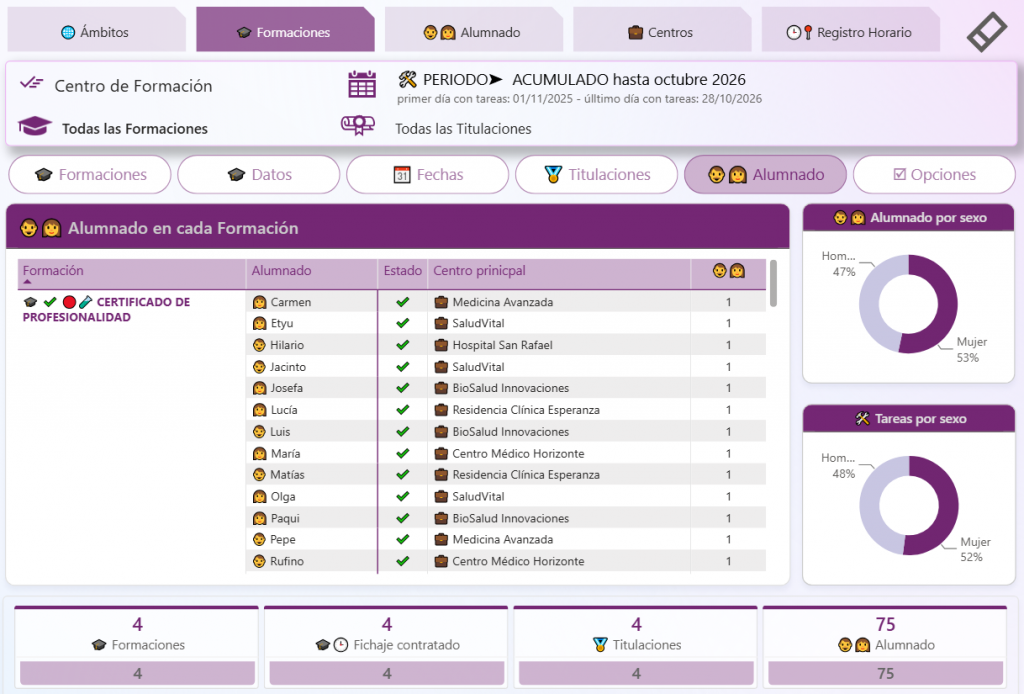Open the Titulaciones pill button
1024x694 pixels.
[596, 174]
